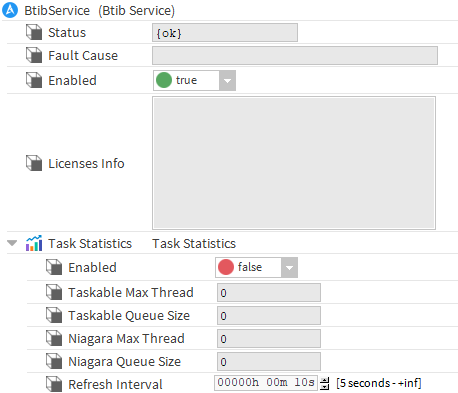This screenshot has width=458, height=393.
Task: Click the cube icon beside top Enabled
Action: (x=34, y=80)
